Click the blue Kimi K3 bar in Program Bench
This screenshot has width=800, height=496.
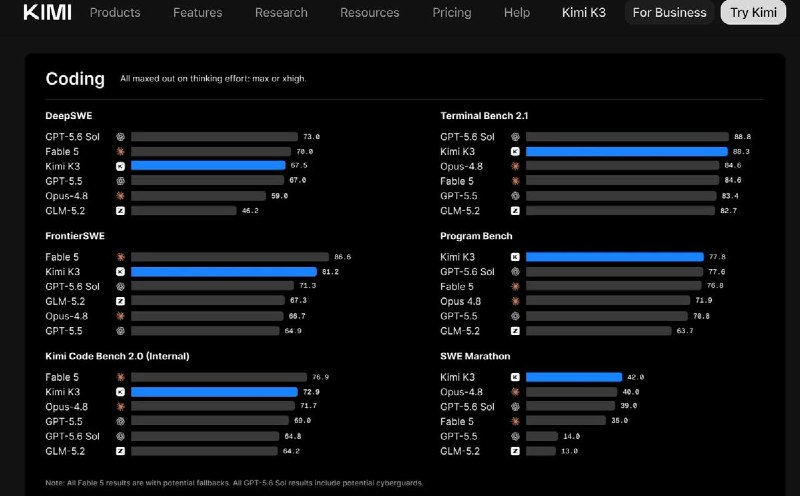615,257
